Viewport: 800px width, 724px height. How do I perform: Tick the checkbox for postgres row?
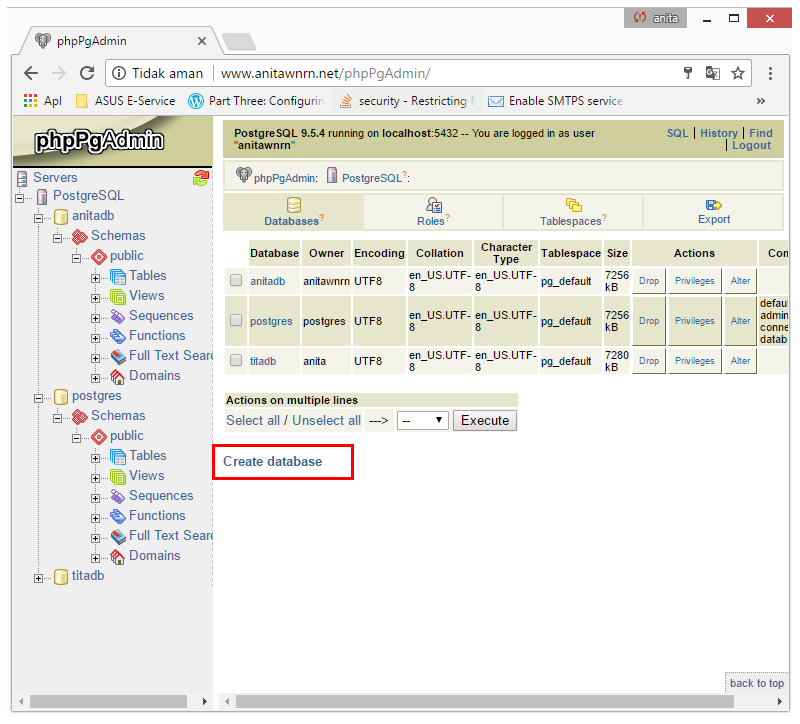click(x=236, y=320)
